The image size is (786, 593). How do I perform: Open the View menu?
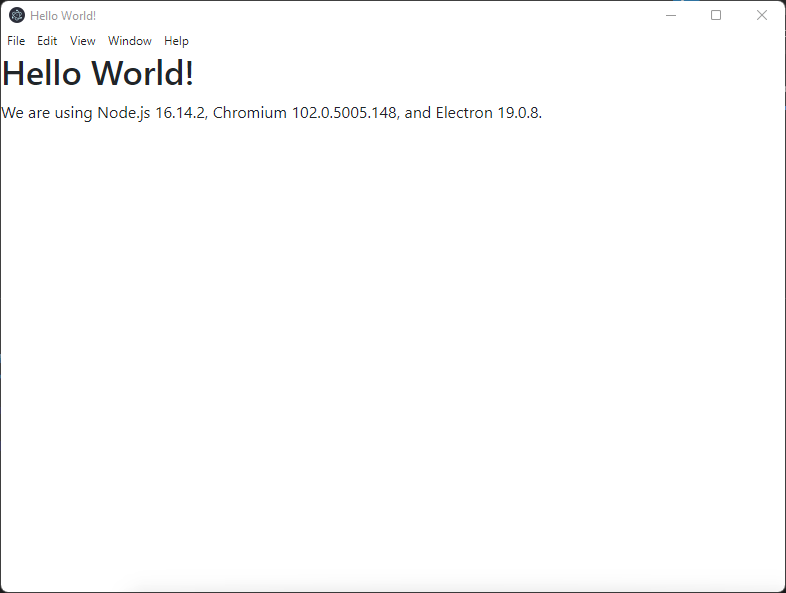(x=83, y=41)
